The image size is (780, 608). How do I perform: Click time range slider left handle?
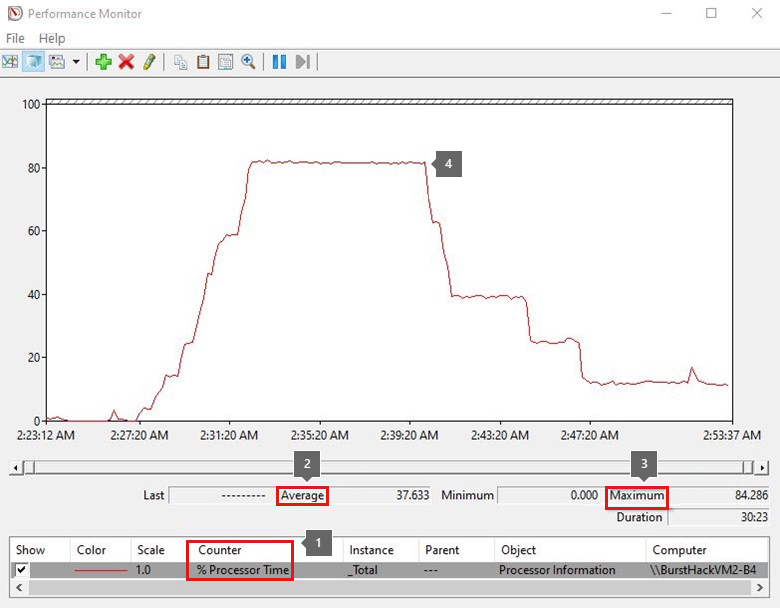point(30,468)
